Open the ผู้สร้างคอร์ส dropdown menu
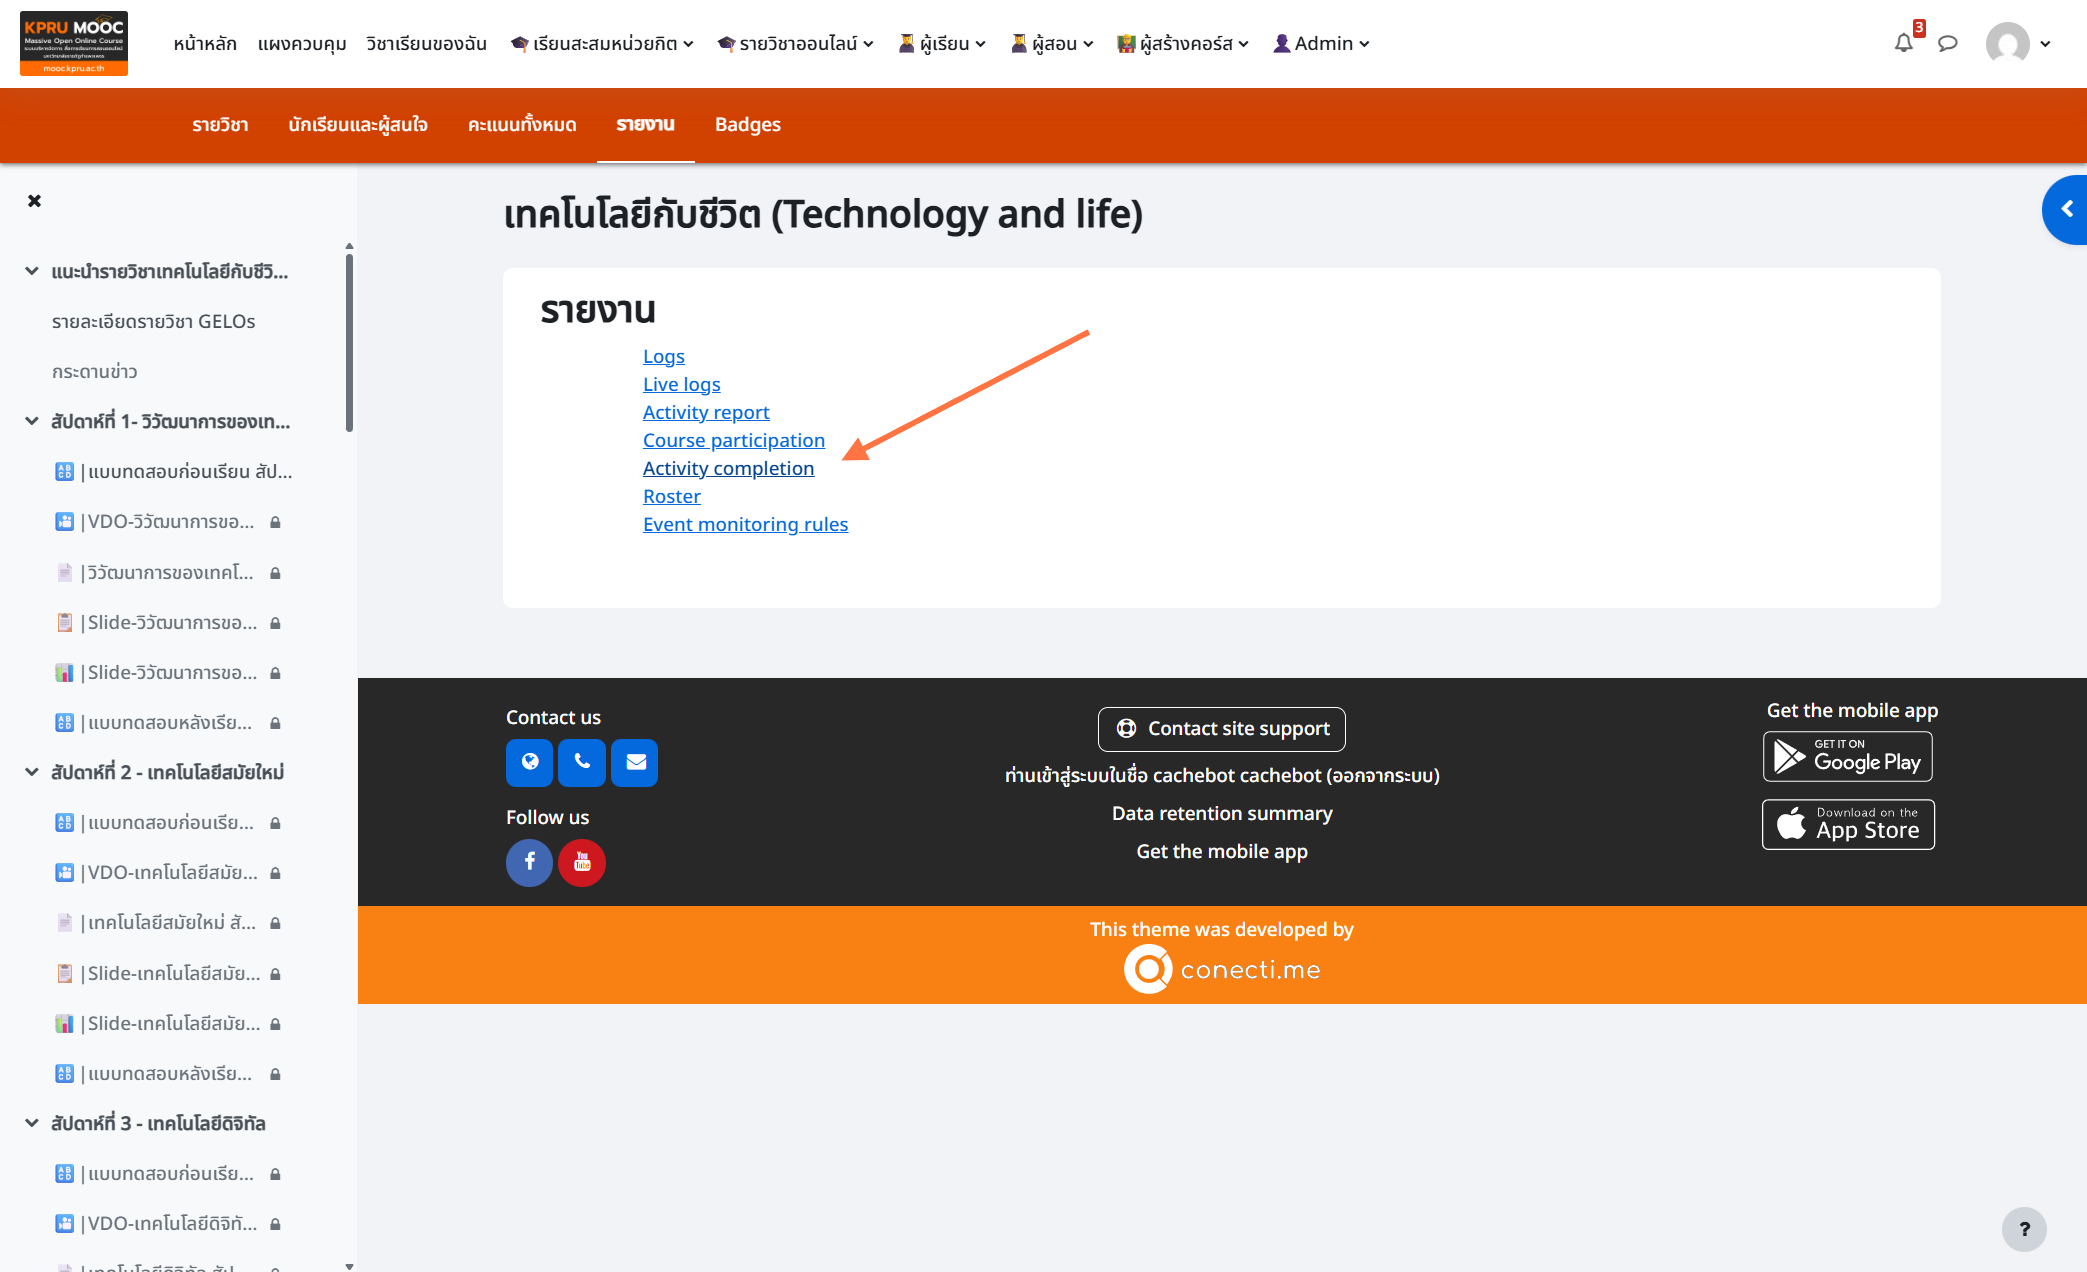Viewport: 2087px width, 1272px height. tap(1183, 43)
